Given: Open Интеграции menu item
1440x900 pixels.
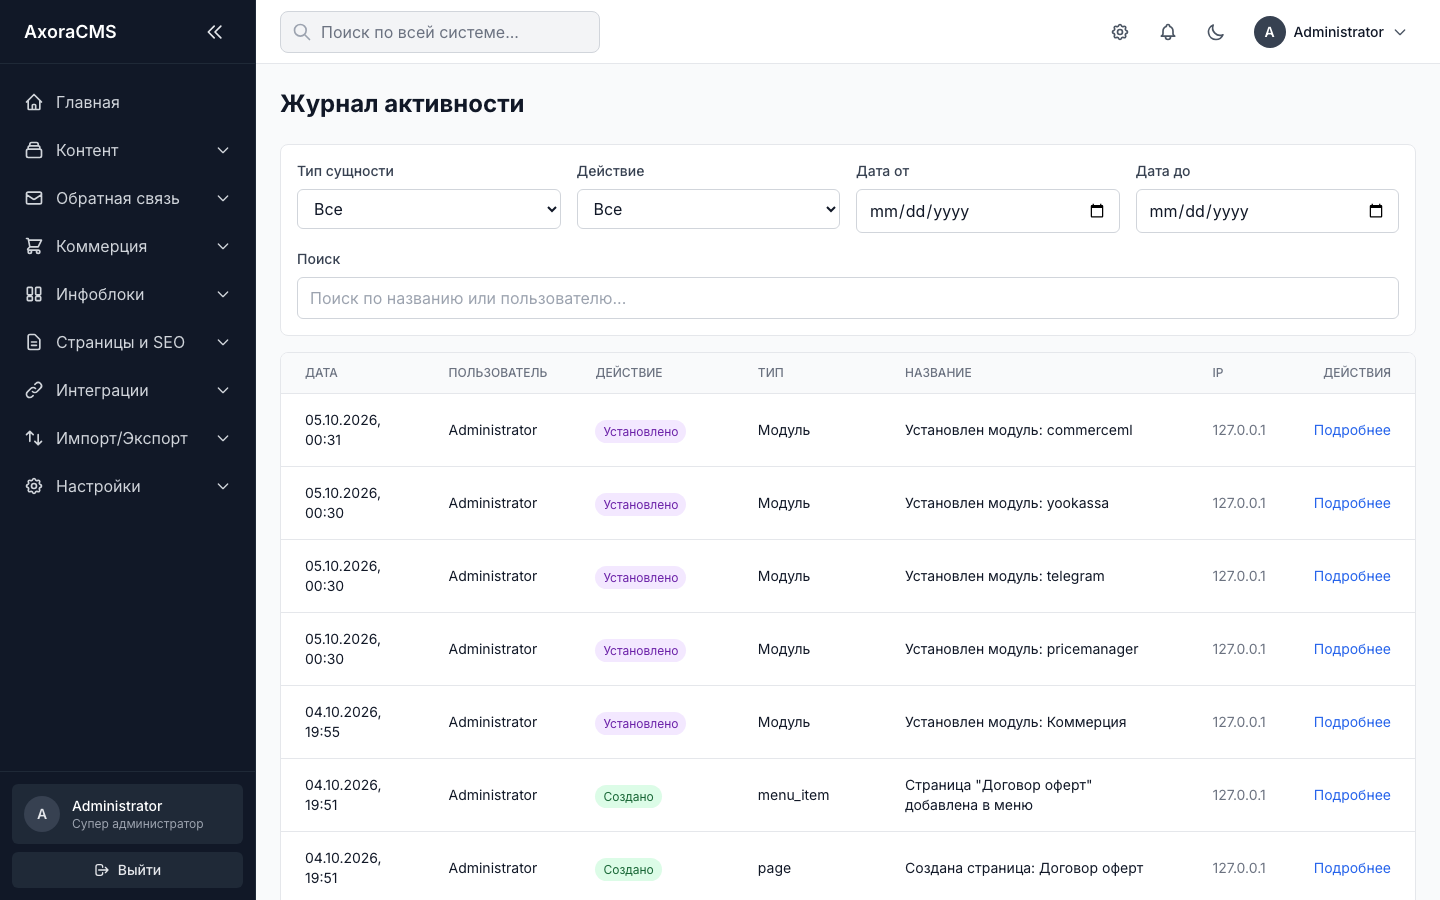Looking at the screenshot, I should click(x=128, y=390).
